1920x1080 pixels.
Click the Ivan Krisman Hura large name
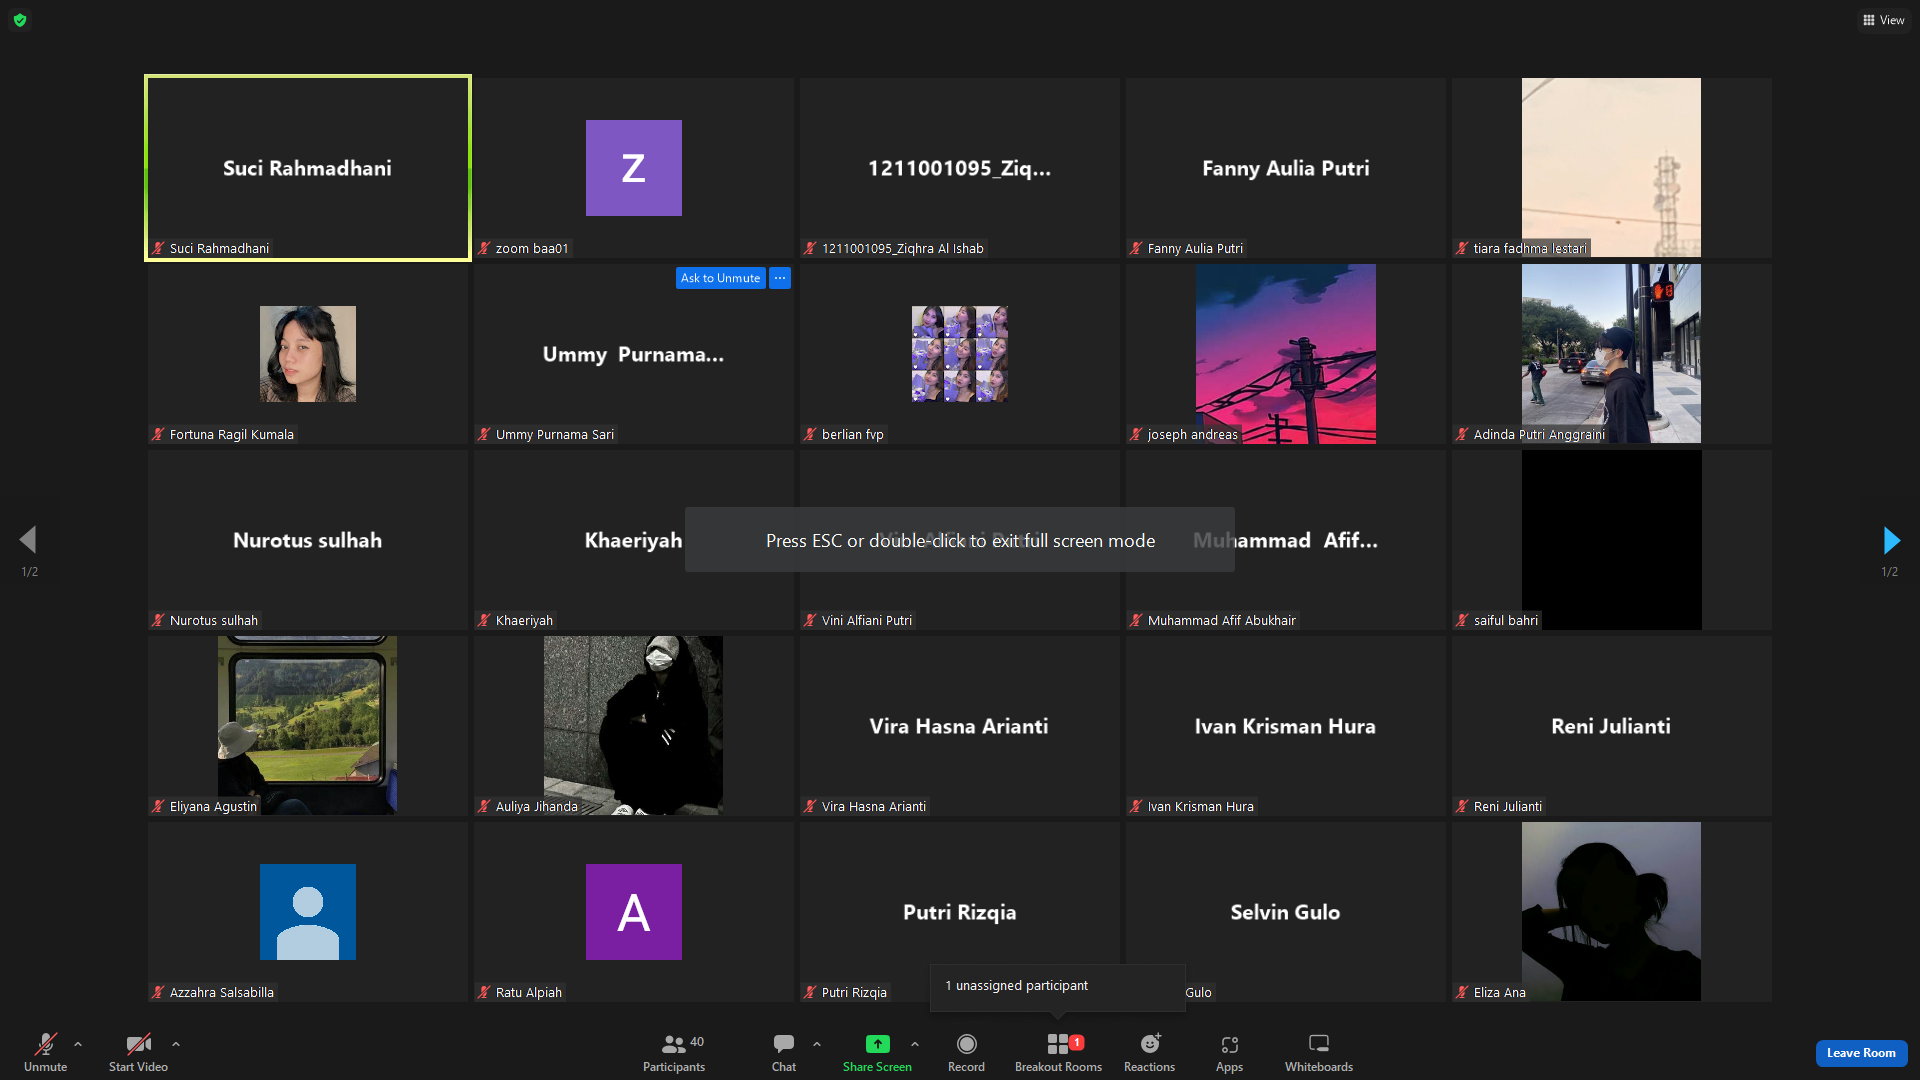pyautogui.click(x=1285, y=726)
